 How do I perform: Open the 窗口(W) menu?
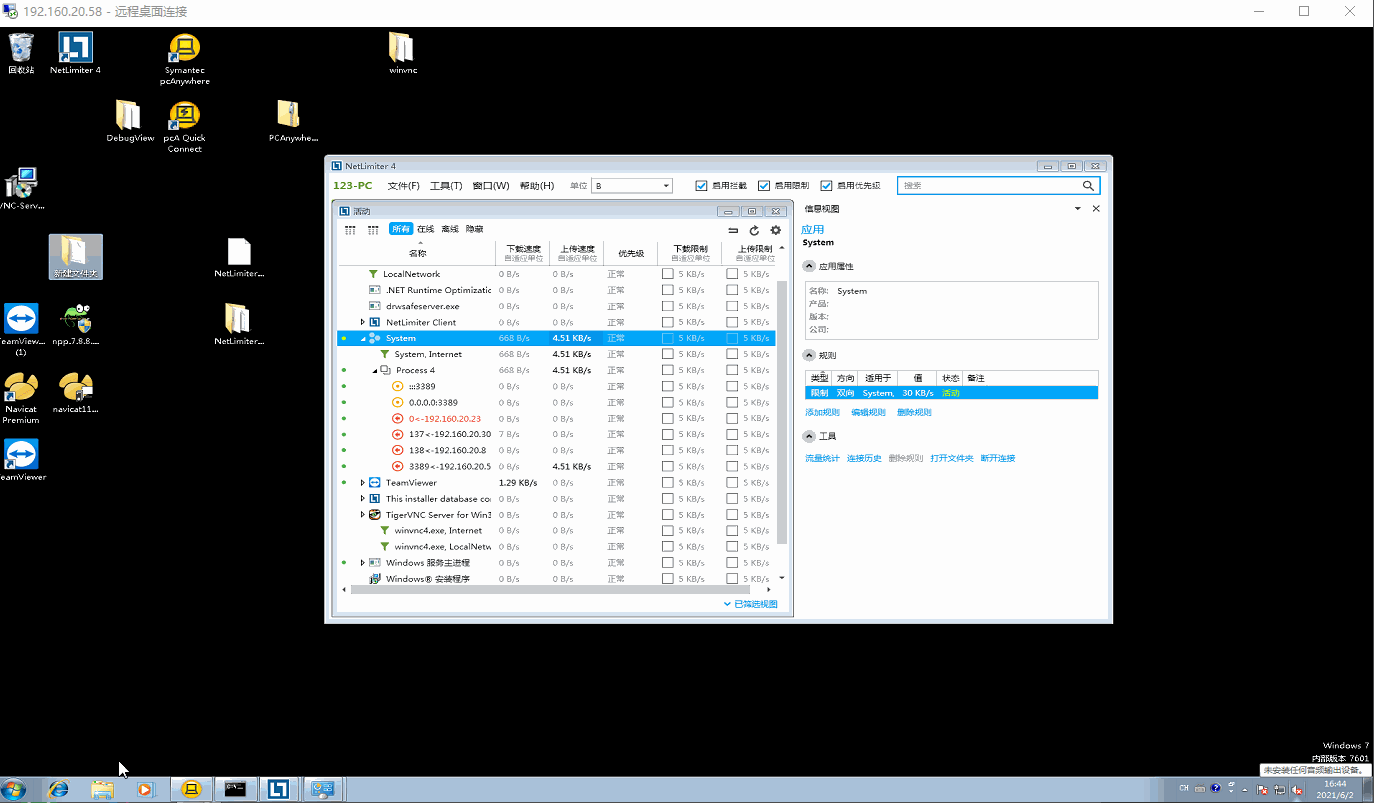pos(491,186)
